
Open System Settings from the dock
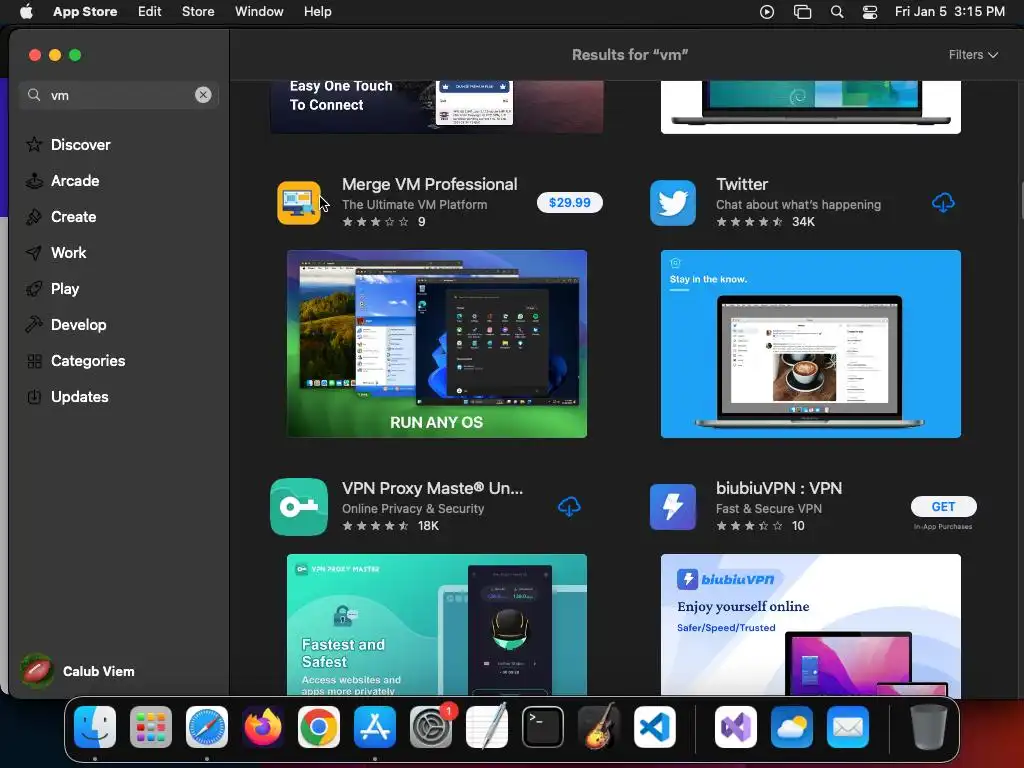click(431, 727)
